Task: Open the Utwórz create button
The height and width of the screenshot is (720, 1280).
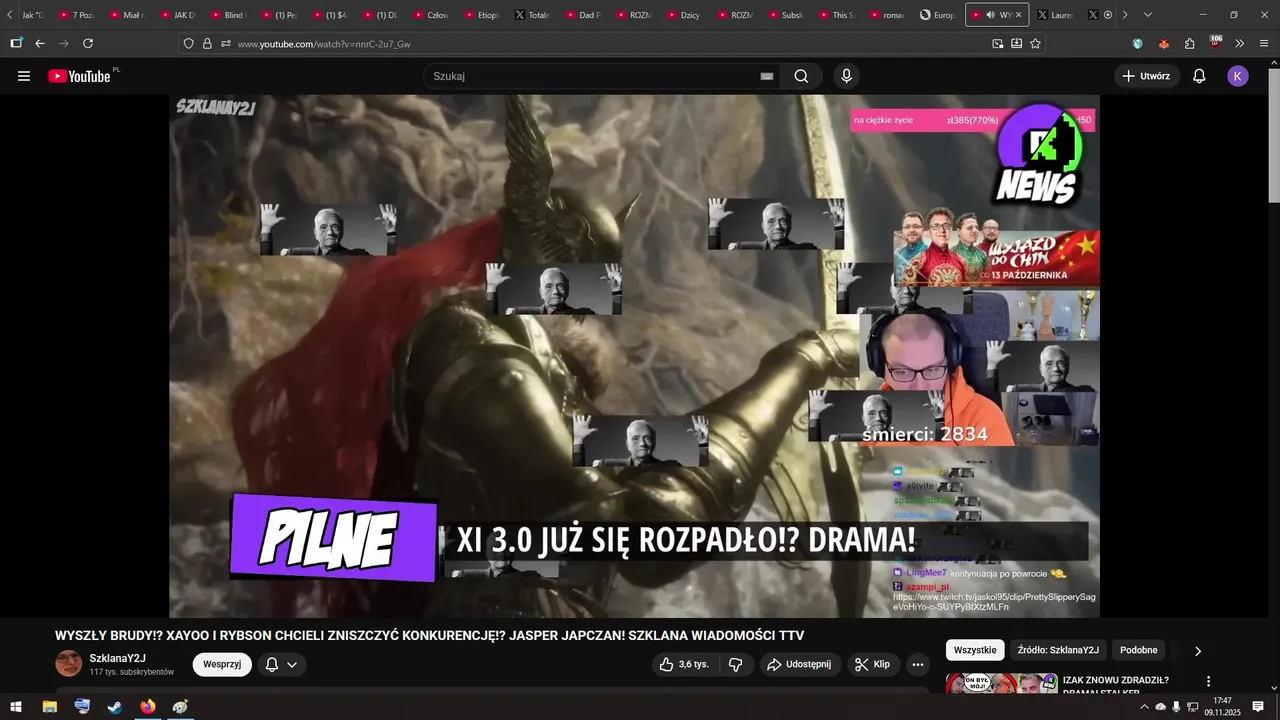Action: 1147,76
